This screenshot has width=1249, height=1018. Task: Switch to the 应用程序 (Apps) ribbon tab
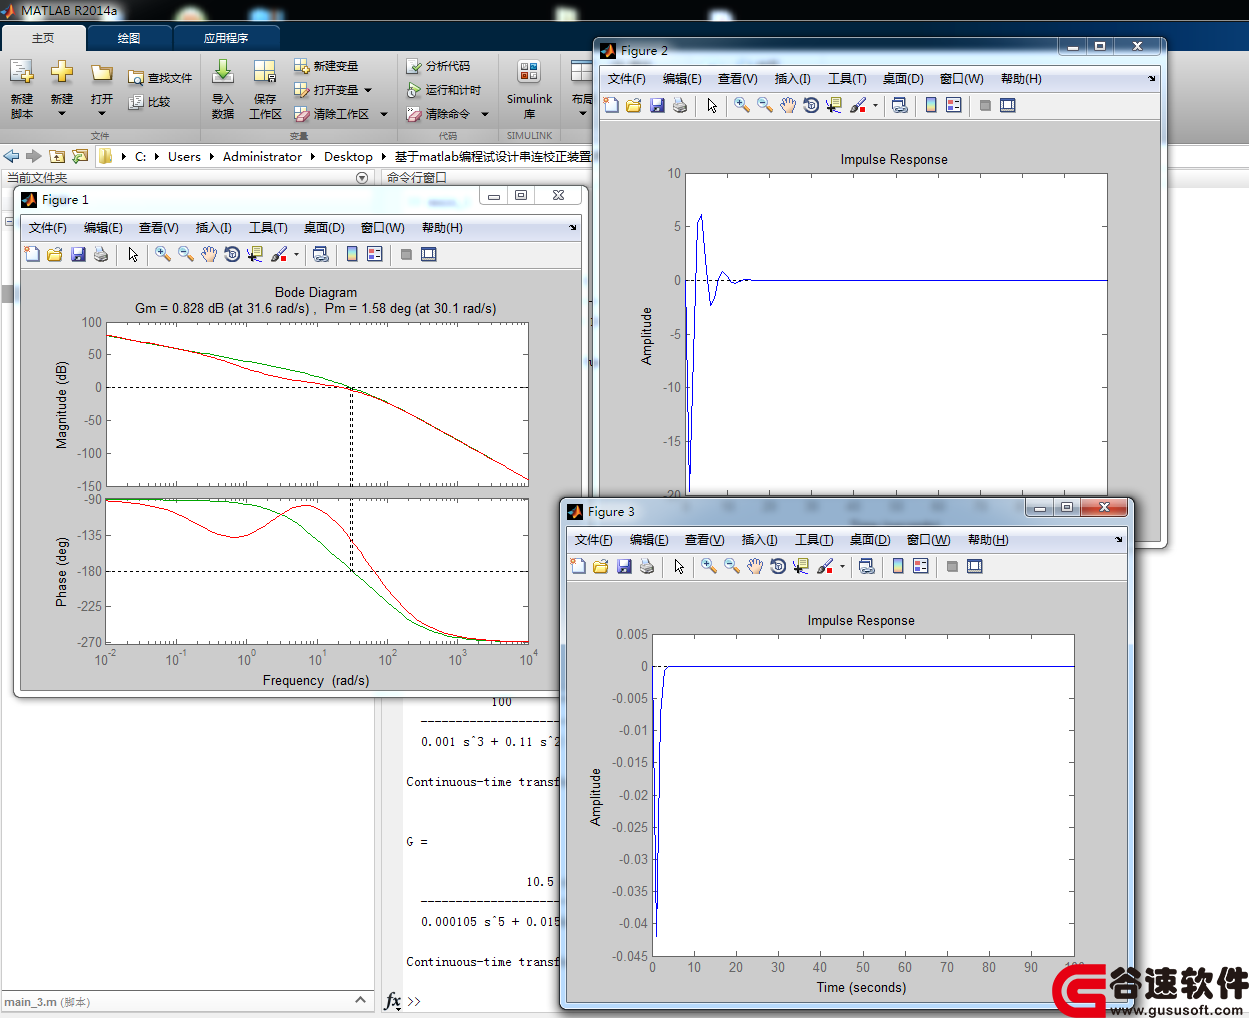(226, 38)
